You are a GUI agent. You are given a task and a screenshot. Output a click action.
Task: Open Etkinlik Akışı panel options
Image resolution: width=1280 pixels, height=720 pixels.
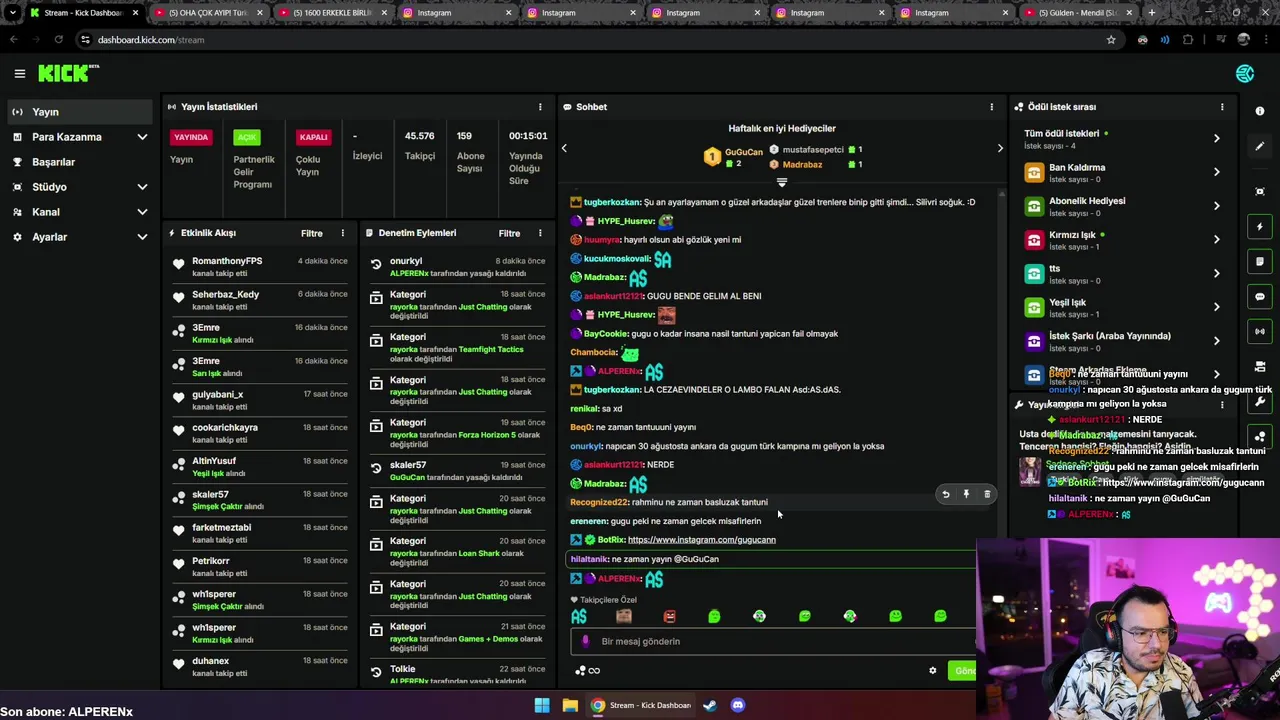pos(342,233)
